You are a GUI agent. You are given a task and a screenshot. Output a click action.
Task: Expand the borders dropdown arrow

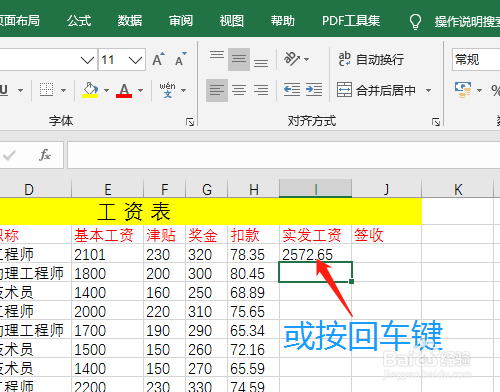click(63, 90)
